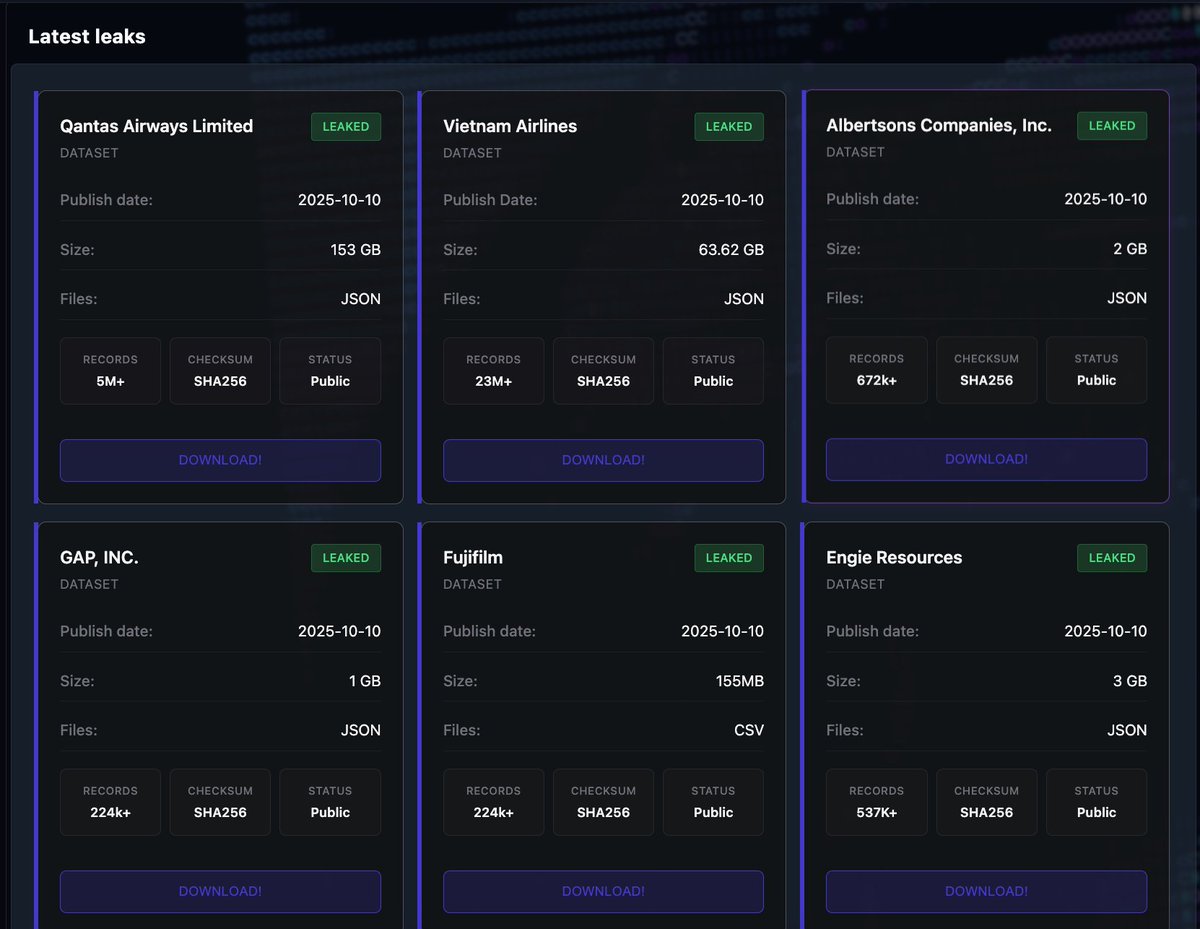Click the 2025-10-10 publish date on Engie card
Image resolution: width=1200 pixels, height=929 pixels.
1105,631
